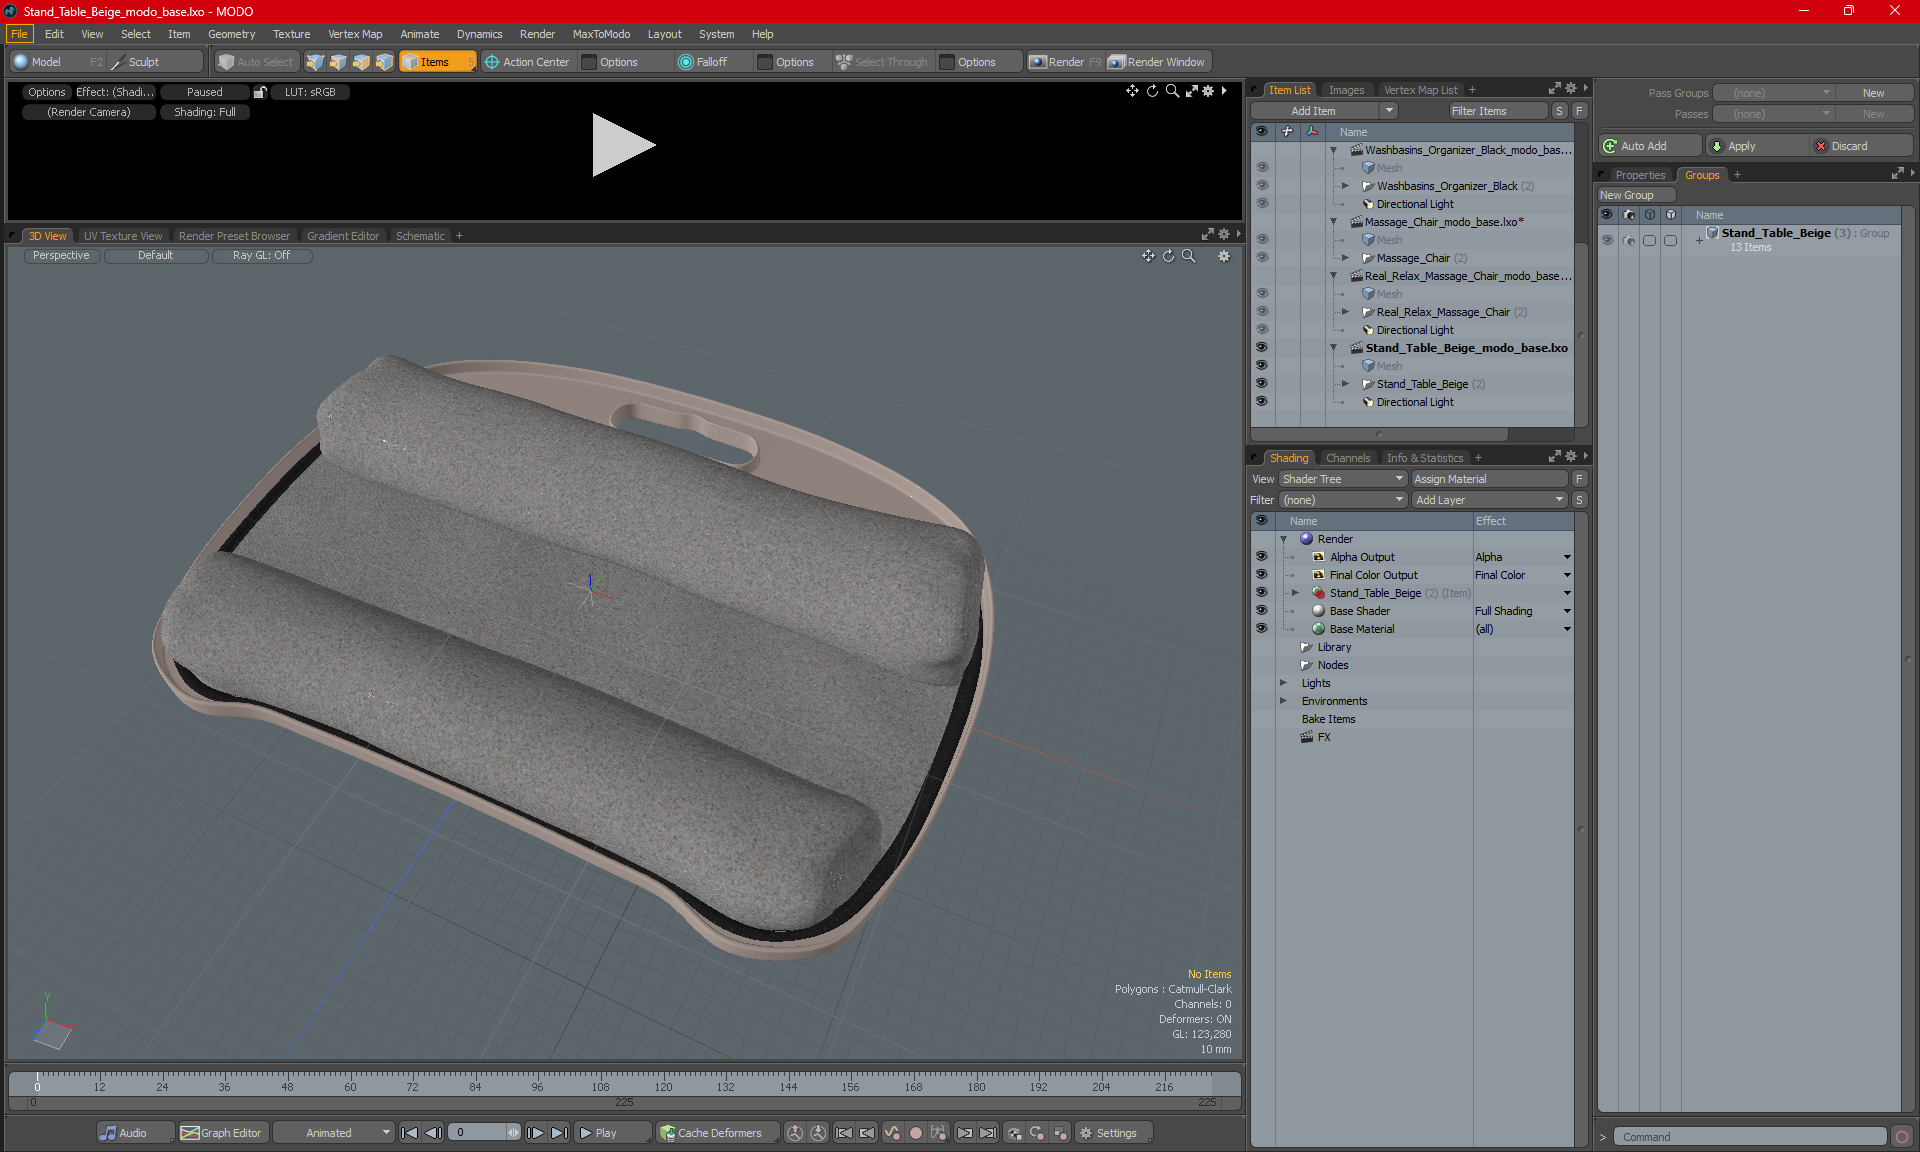Screen dimensions: 1920x1152
Task: Toggle the record keyframe red circle
Action: tap(915, 1133)
